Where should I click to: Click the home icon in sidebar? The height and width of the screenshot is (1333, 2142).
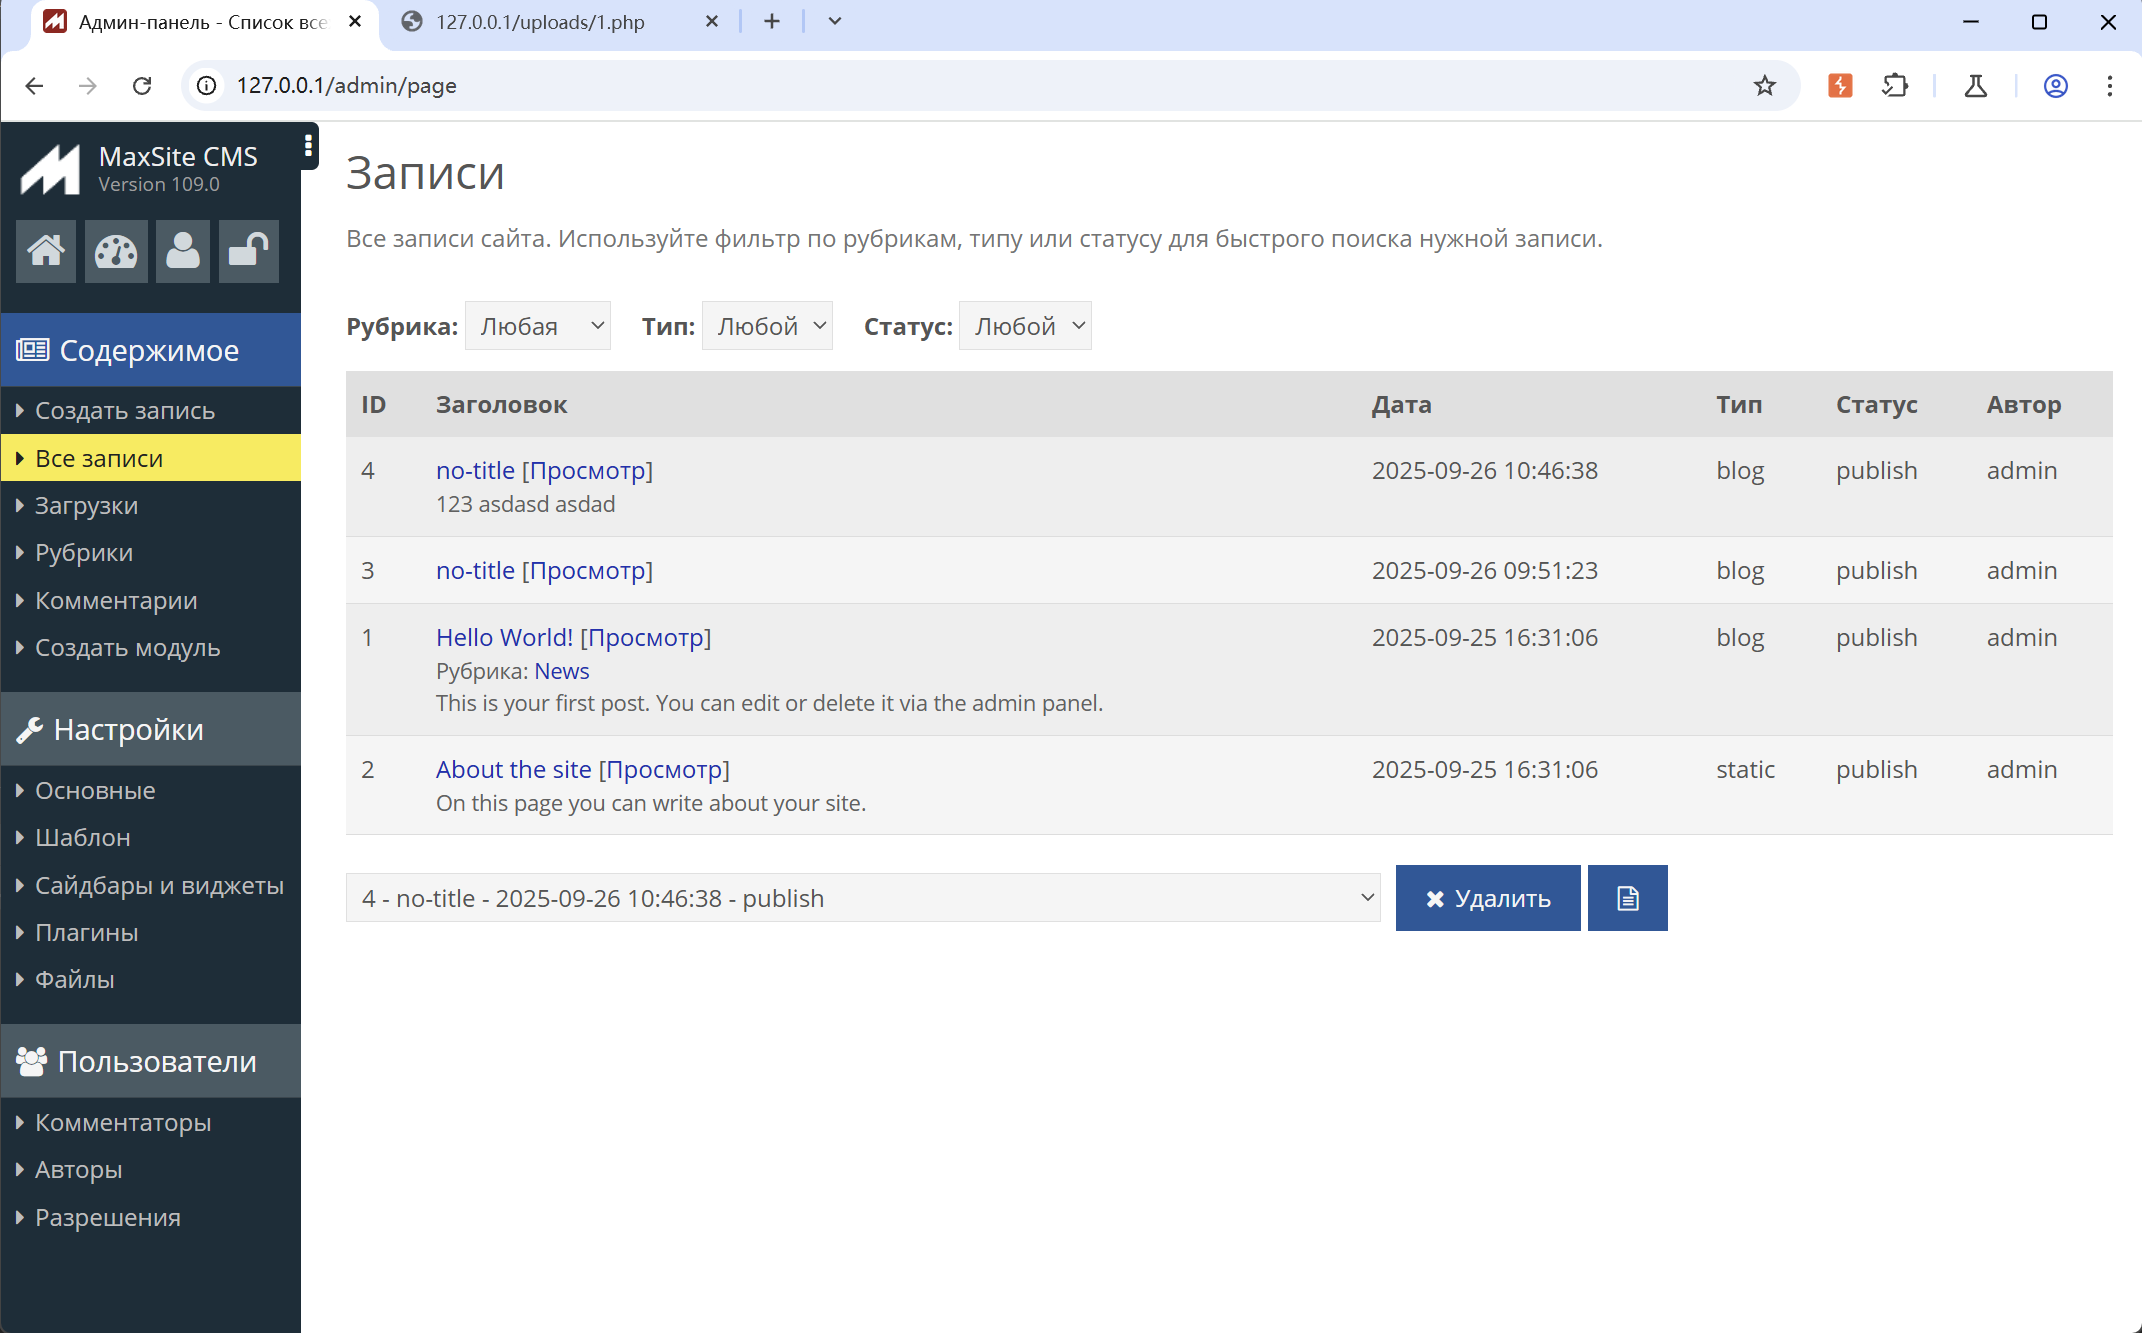(46, 251)
